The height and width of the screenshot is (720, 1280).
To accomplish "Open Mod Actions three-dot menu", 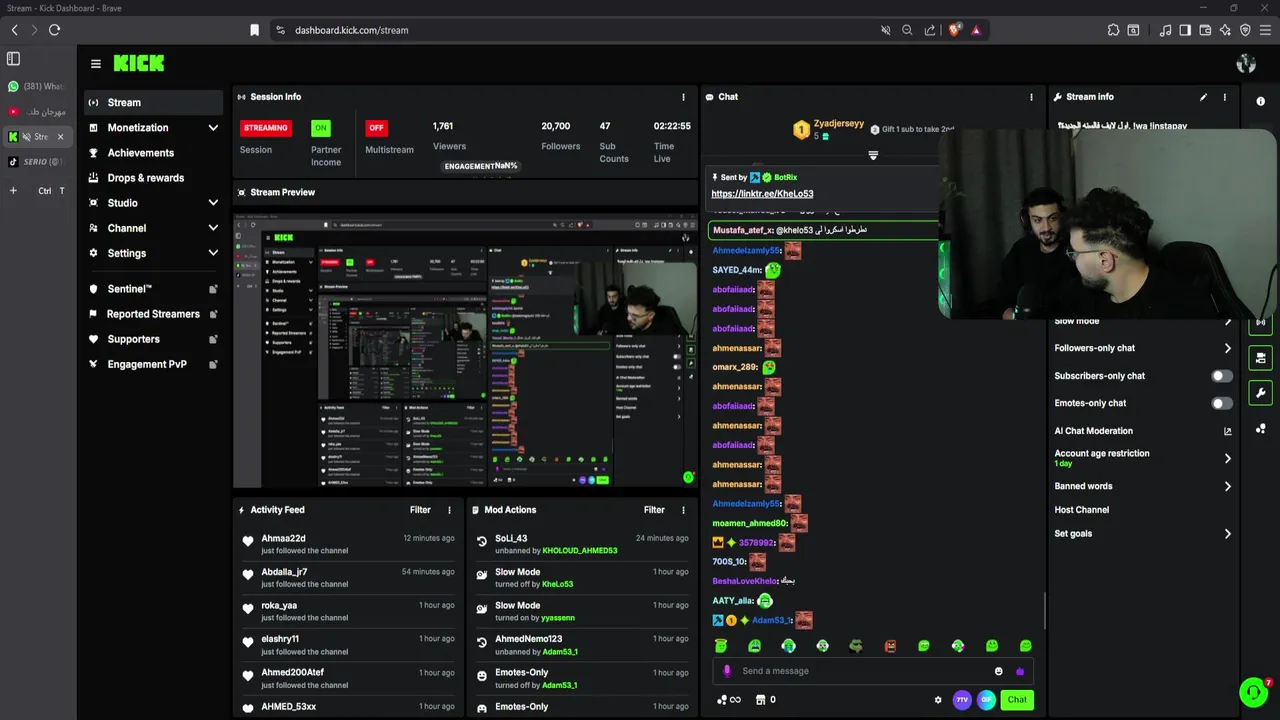I will [x=683, y=510].
